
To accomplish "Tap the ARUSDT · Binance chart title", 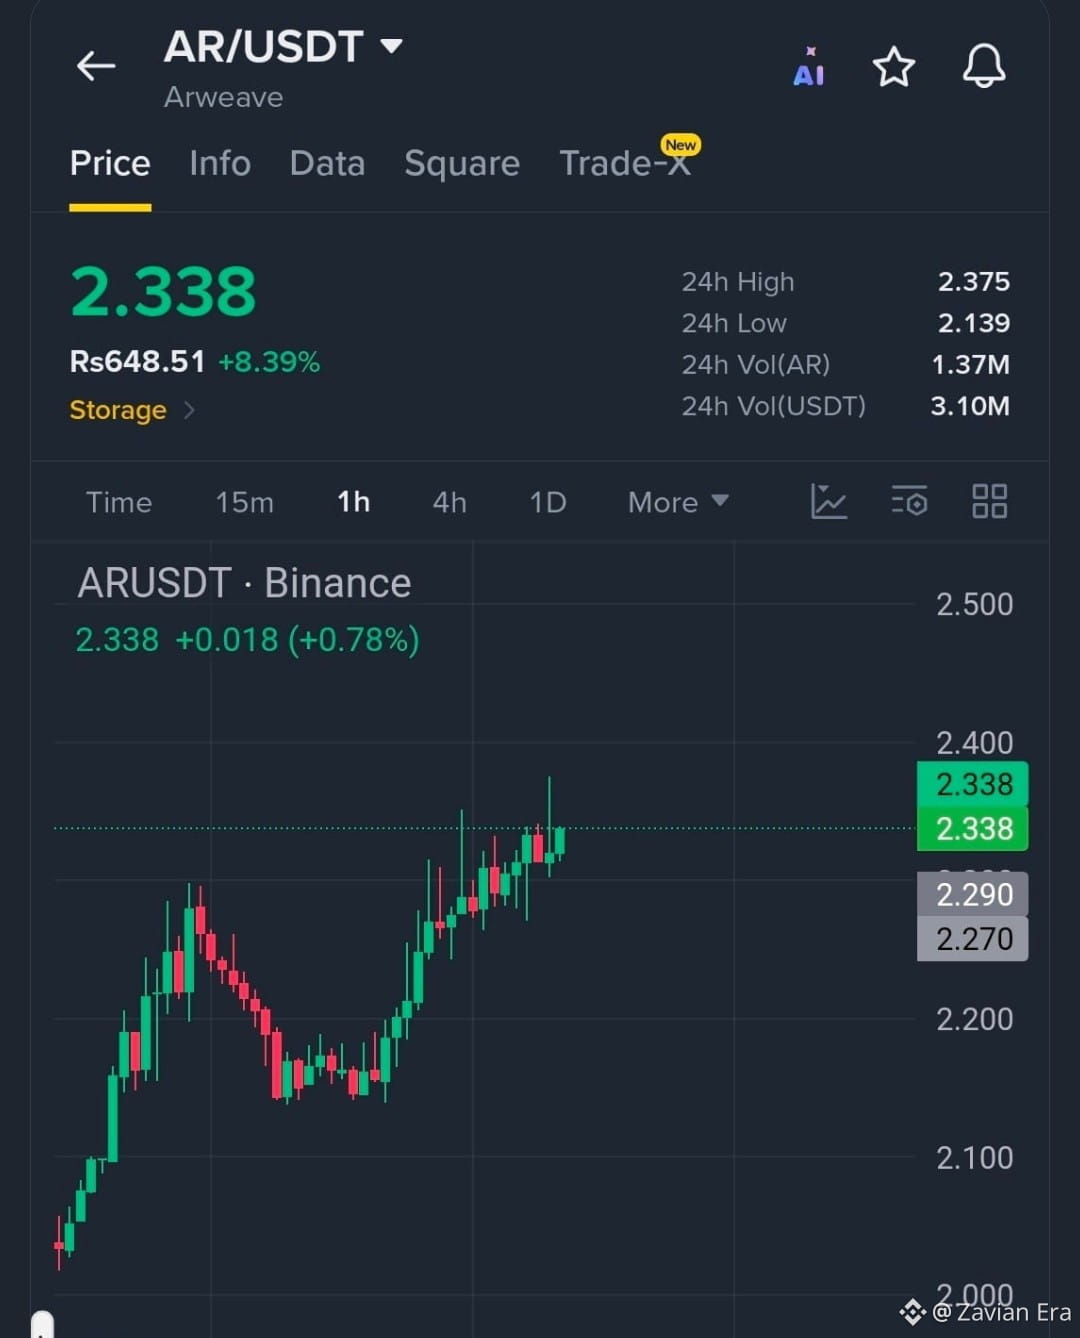I will pos(244,583).
